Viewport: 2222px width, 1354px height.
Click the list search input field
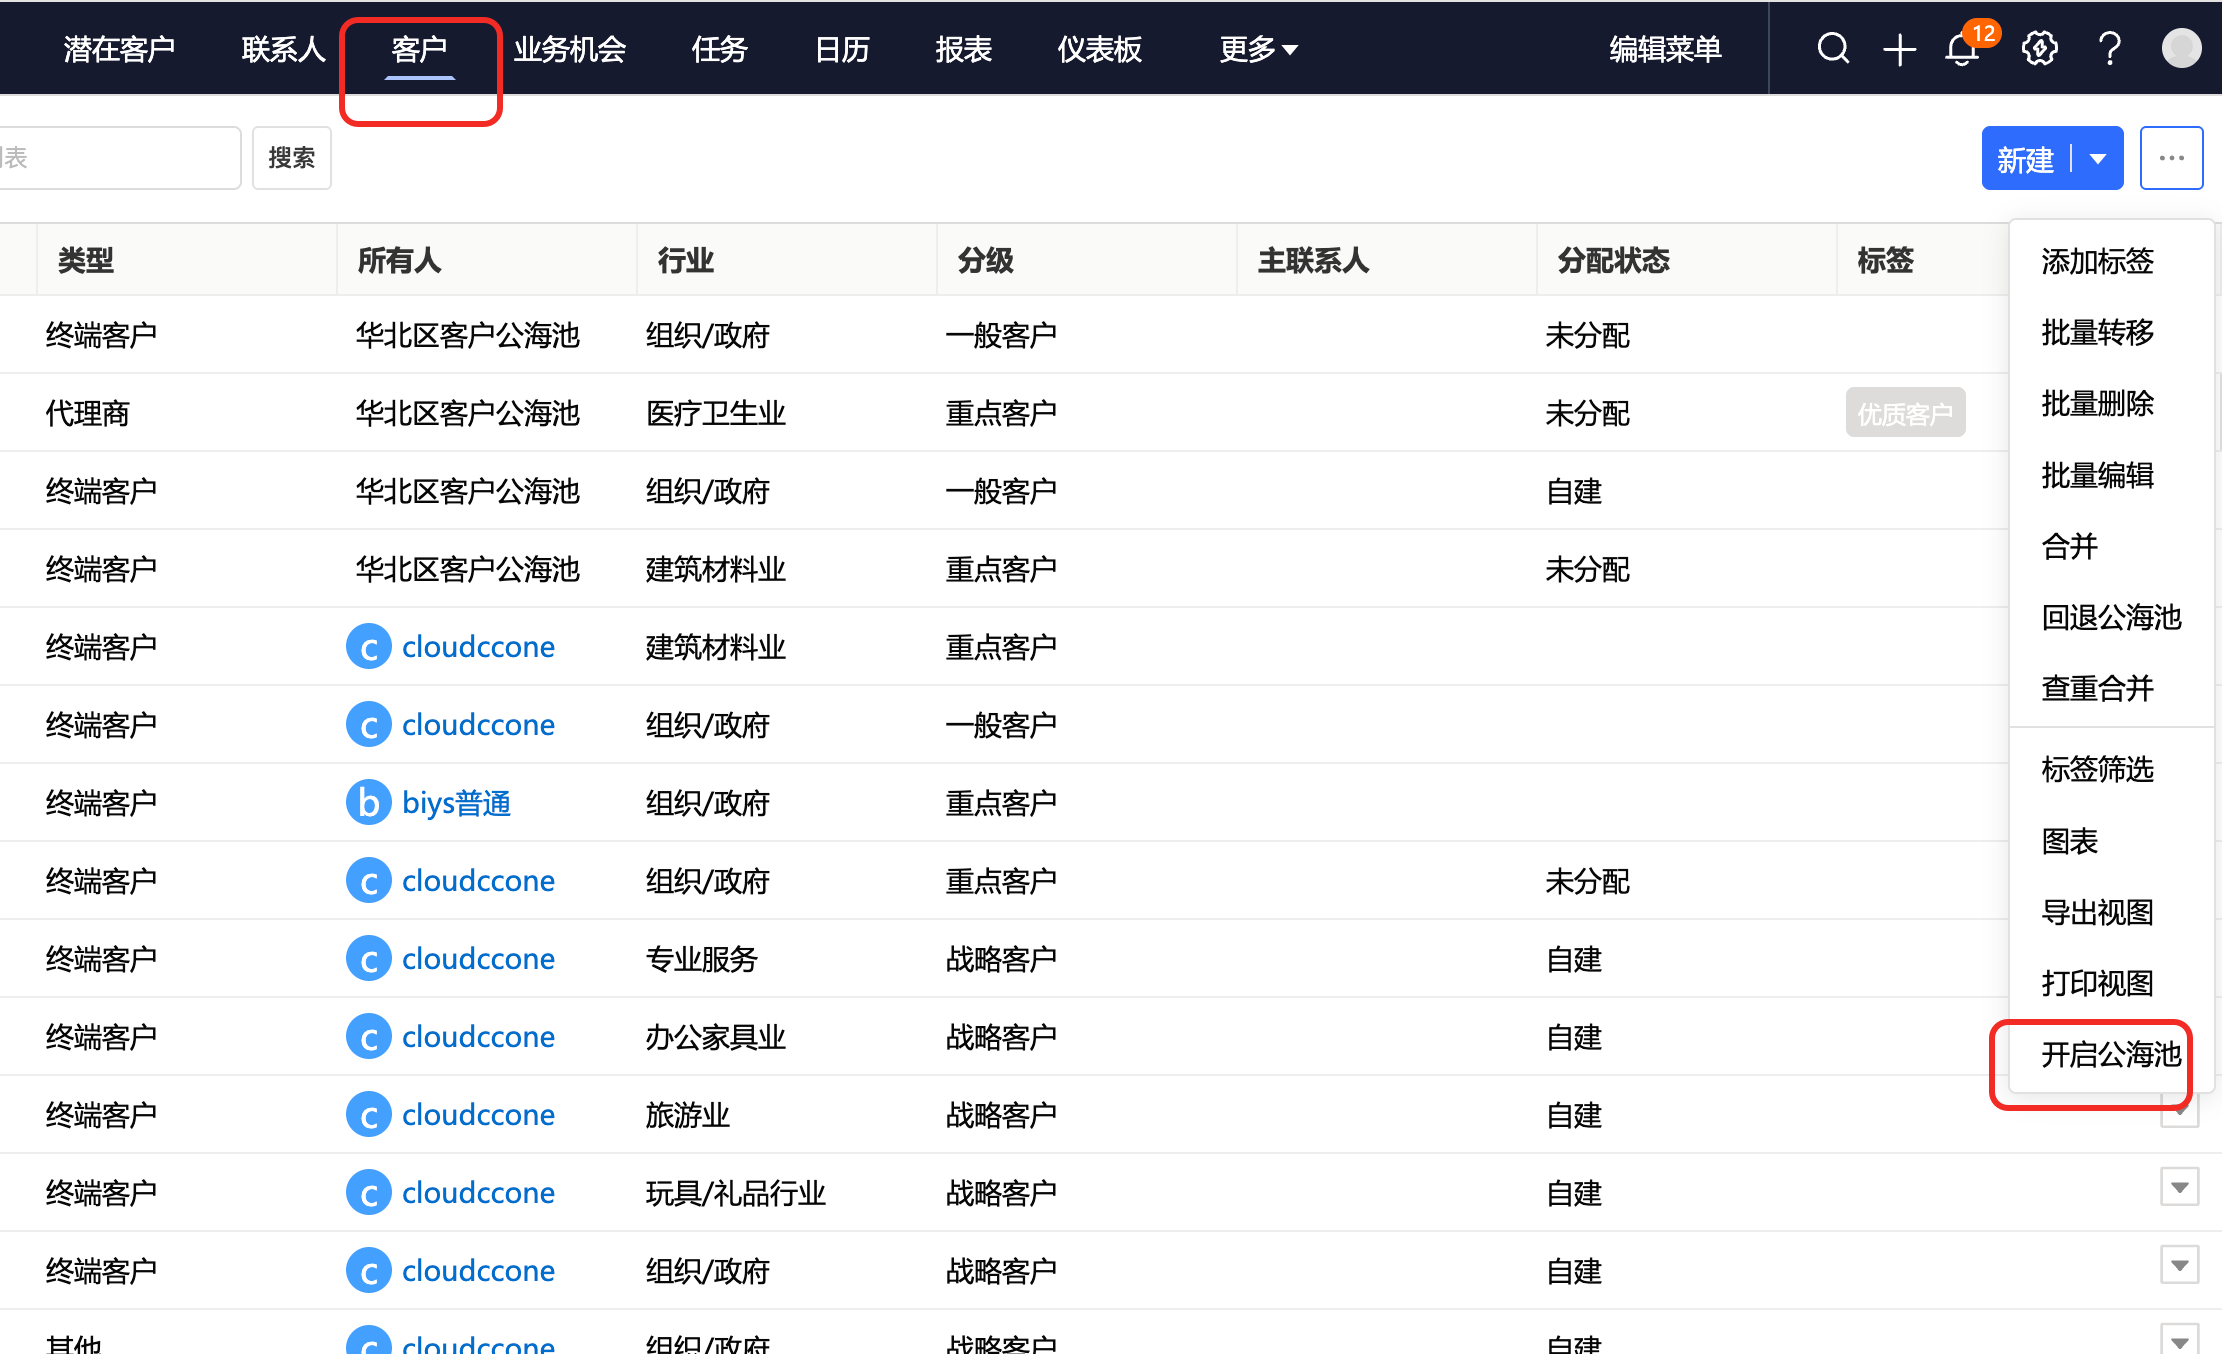point(118,158)
